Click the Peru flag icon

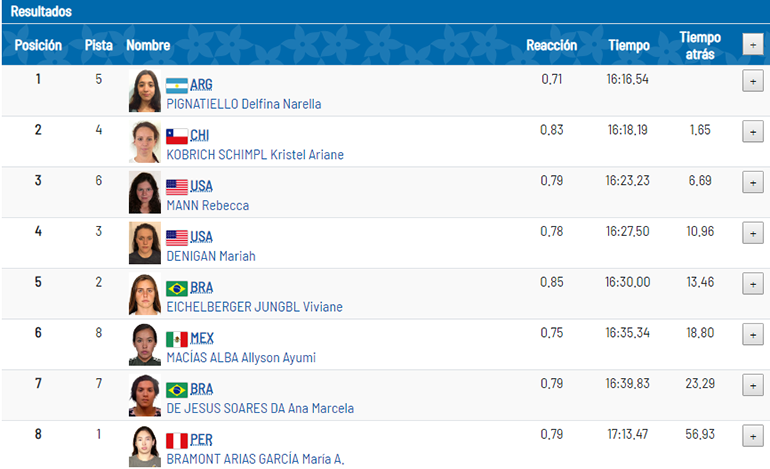coord(177,441)
